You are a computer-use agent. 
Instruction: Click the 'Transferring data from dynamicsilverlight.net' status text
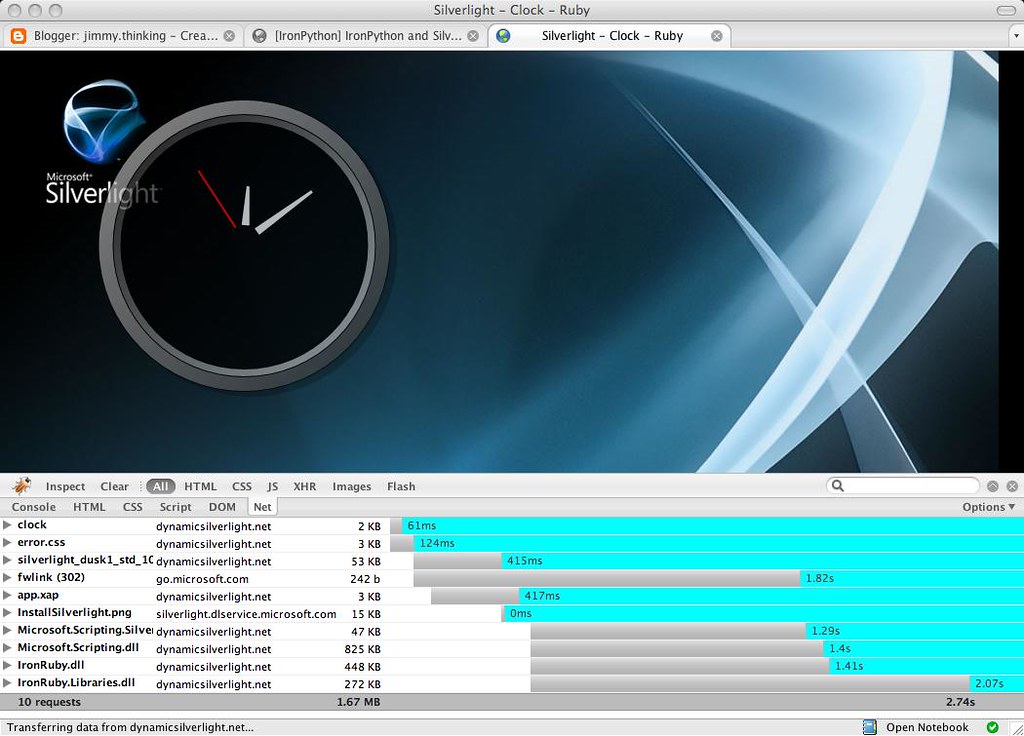click(130, 728)
